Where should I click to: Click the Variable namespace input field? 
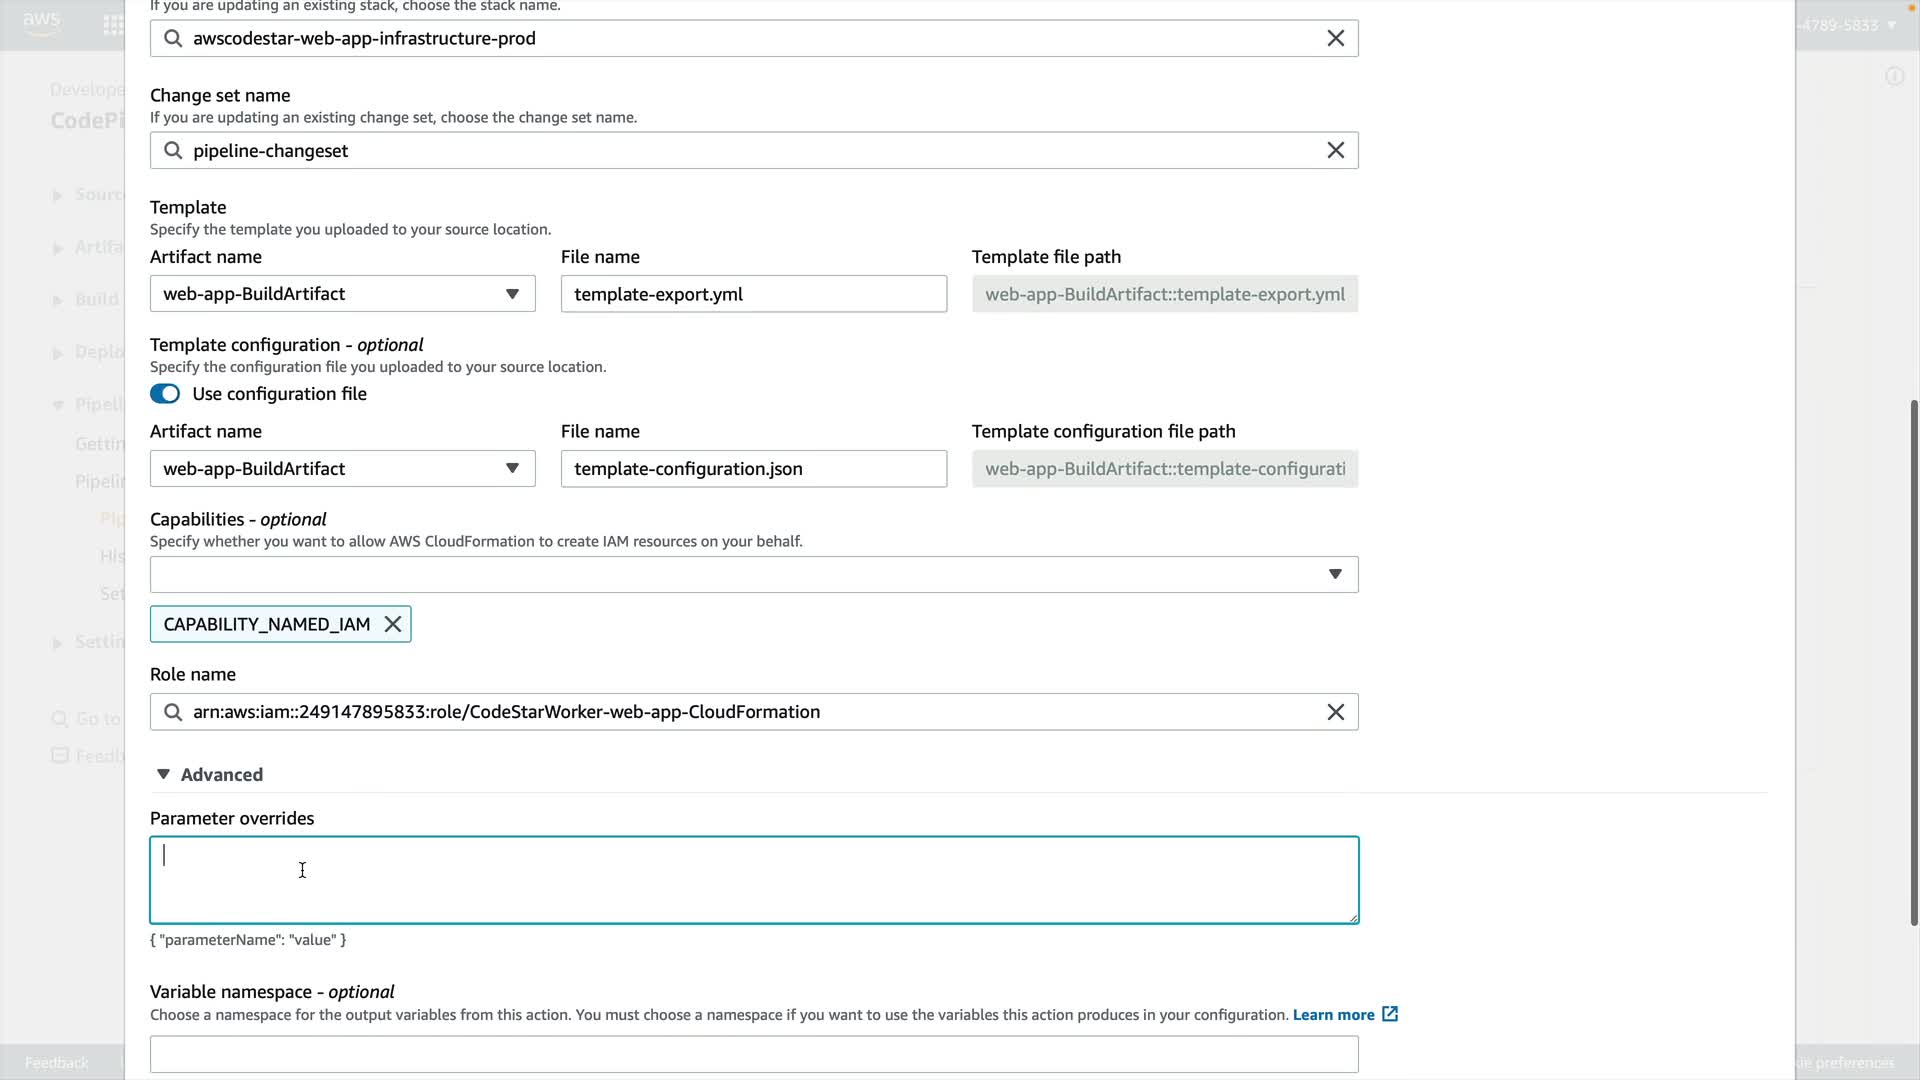tap(754, 1054)
